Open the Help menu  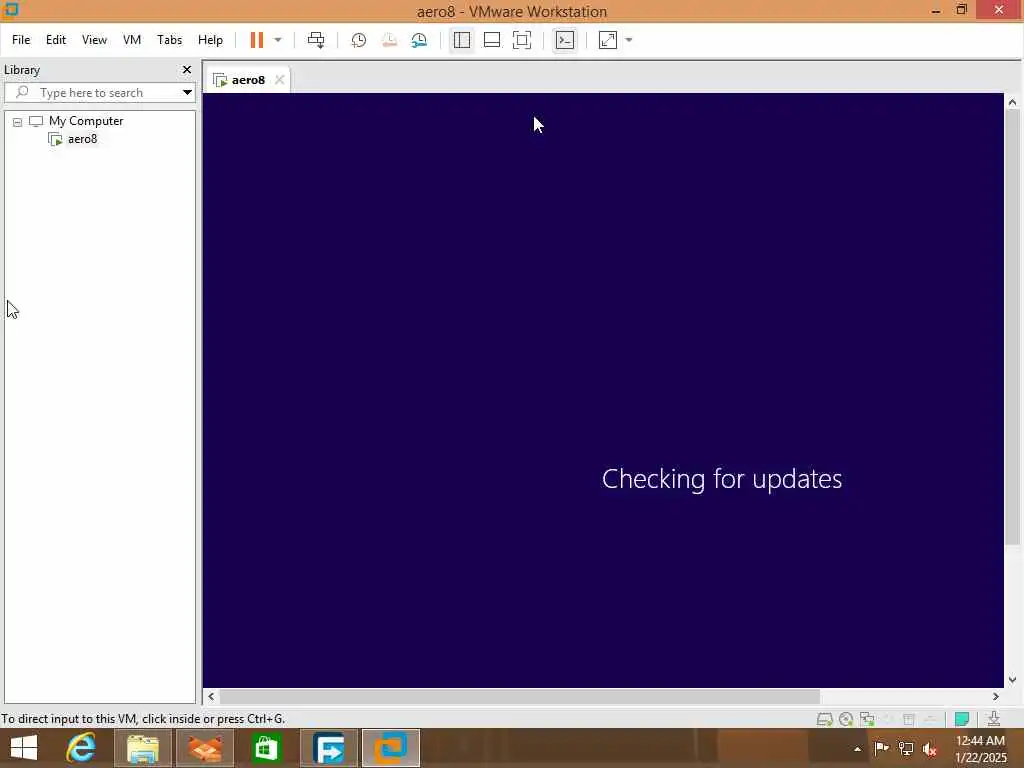[x=210, y=40]
